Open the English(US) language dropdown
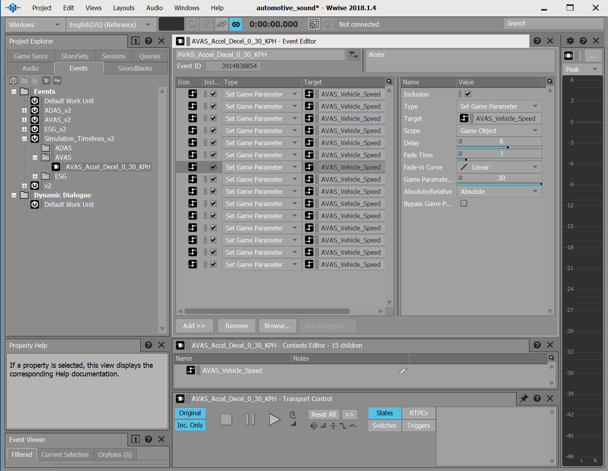Screen dimensions: 608x471 pos(110,25)
